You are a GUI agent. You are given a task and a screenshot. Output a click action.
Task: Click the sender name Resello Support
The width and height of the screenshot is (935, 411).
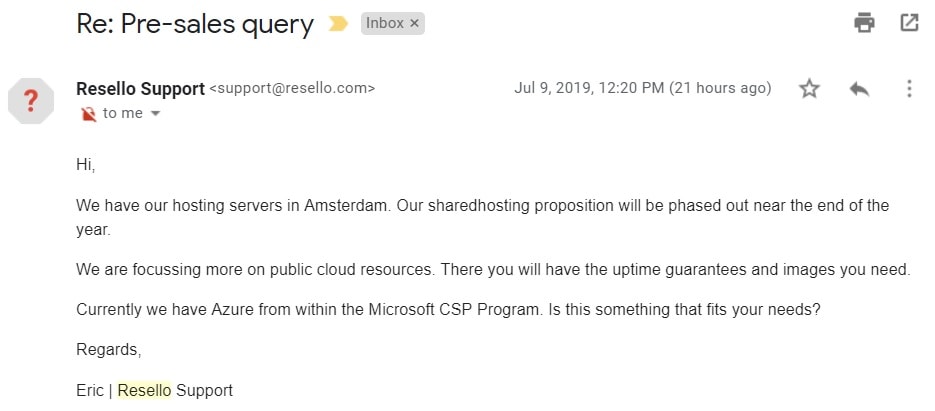(x=140, y=89)
